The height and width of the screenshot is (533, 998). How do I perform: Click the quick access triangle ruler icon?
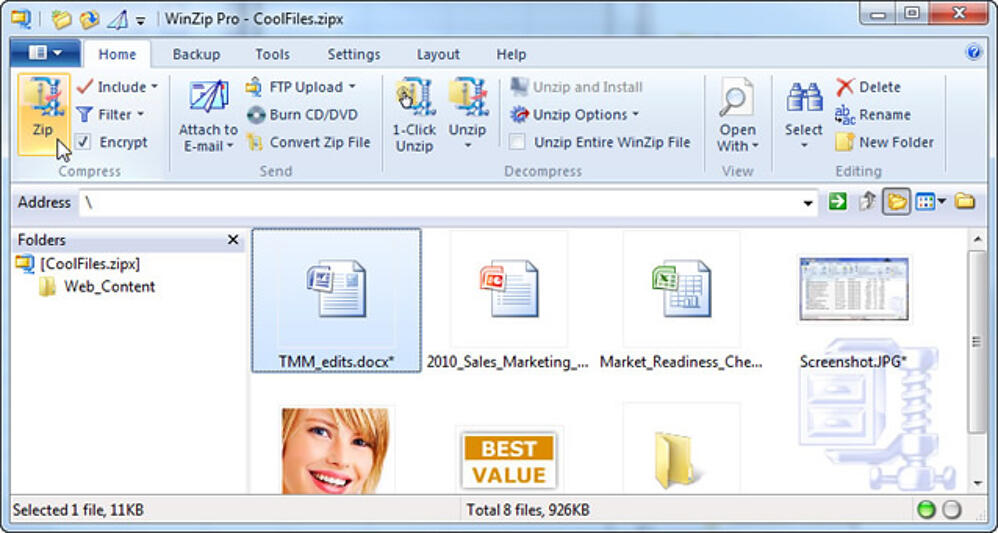(x=117, y=19)
